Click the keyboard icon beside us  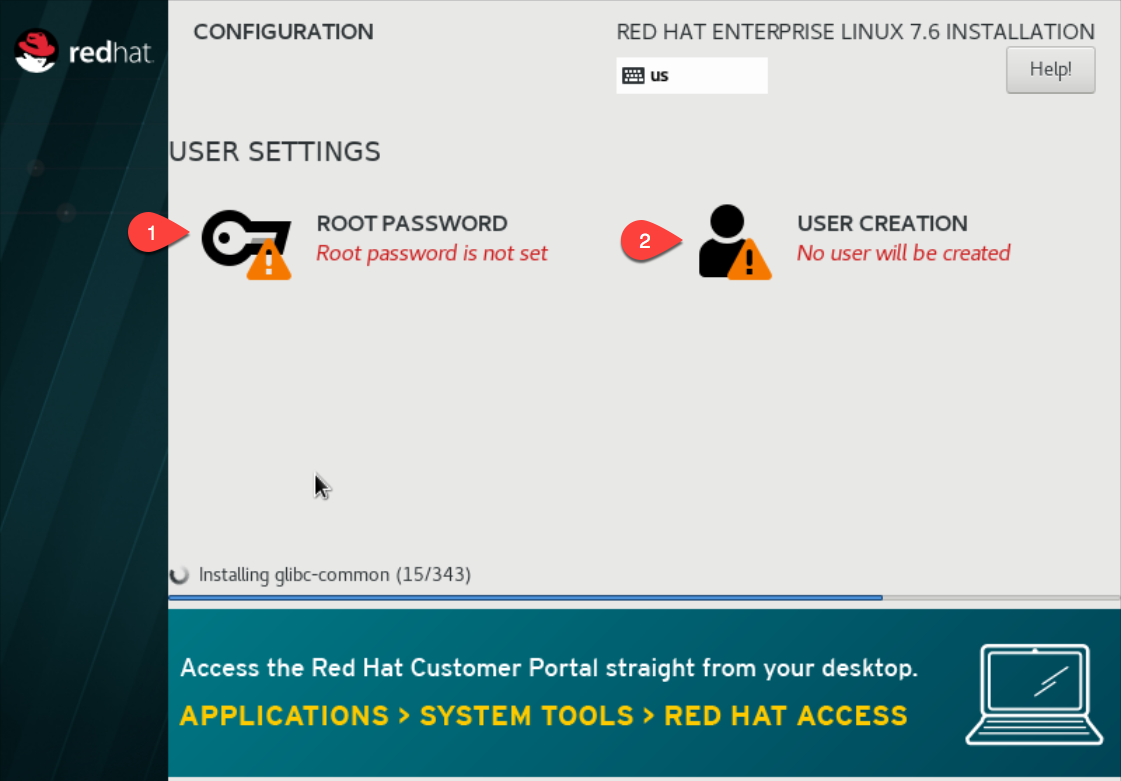633,75
